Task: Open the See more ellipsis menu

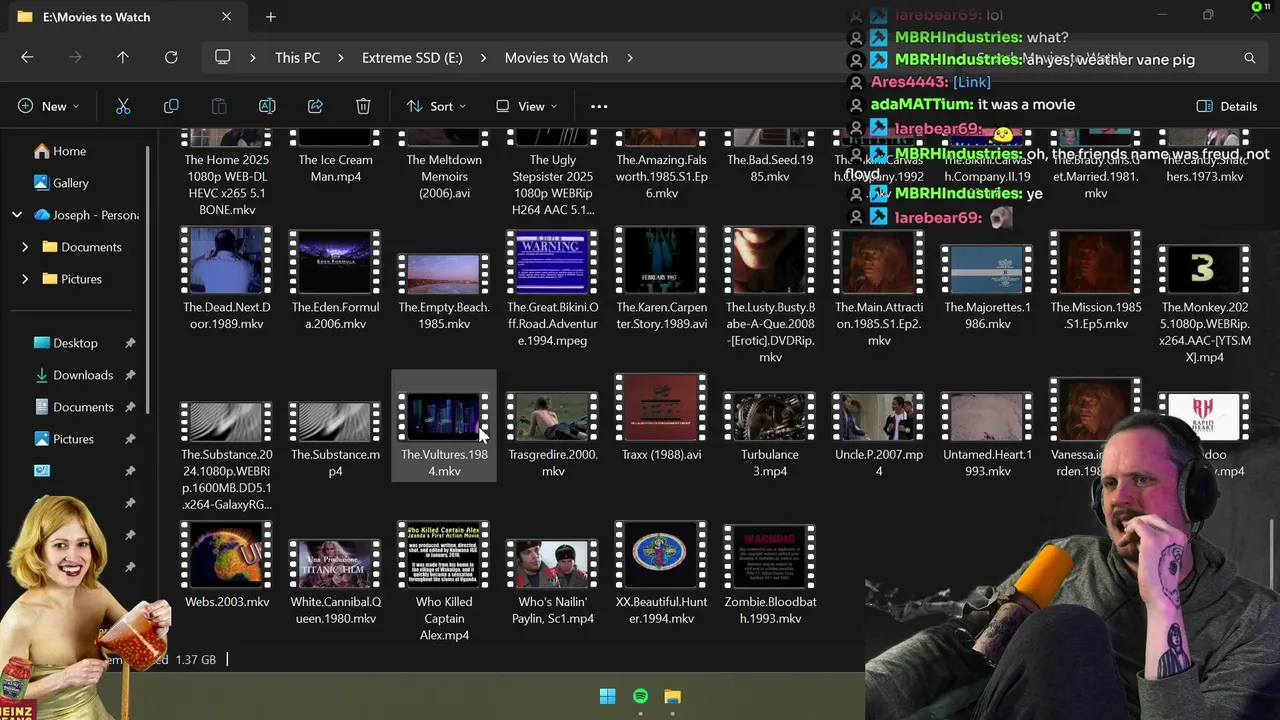Action: coord(599,106)
